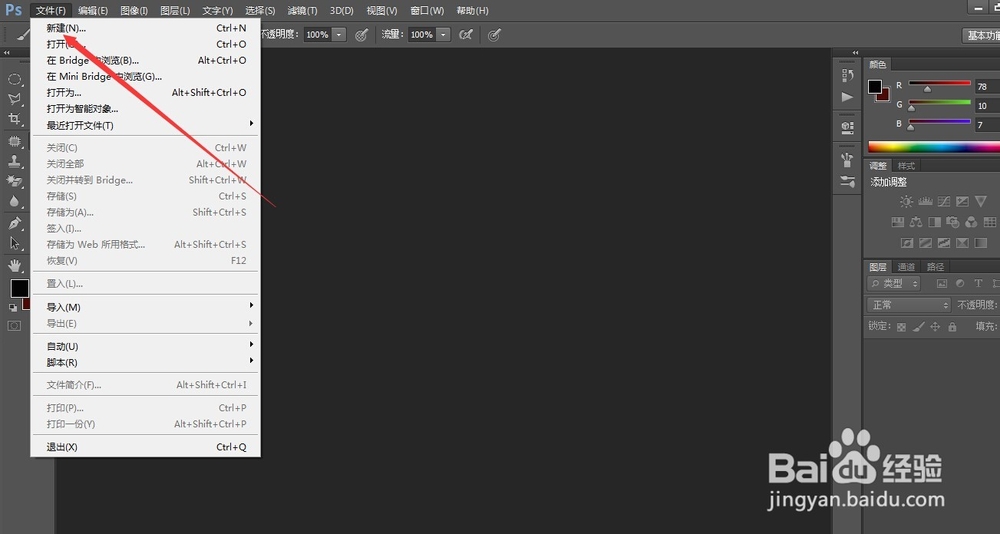
Task: Add a Vibrance adjustment
Action: point(981,202)
